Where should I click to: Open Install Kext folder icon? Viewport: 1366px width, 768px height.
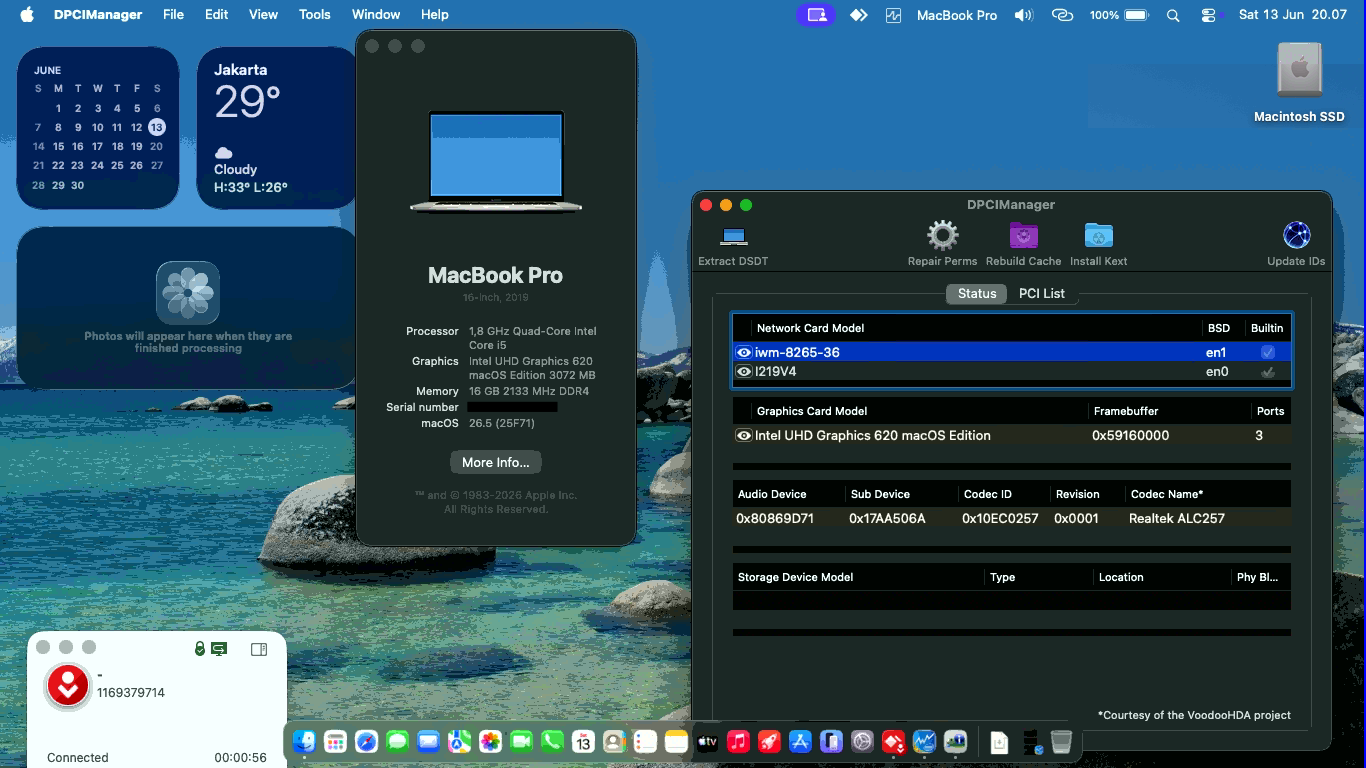(x=1098, y=236)
